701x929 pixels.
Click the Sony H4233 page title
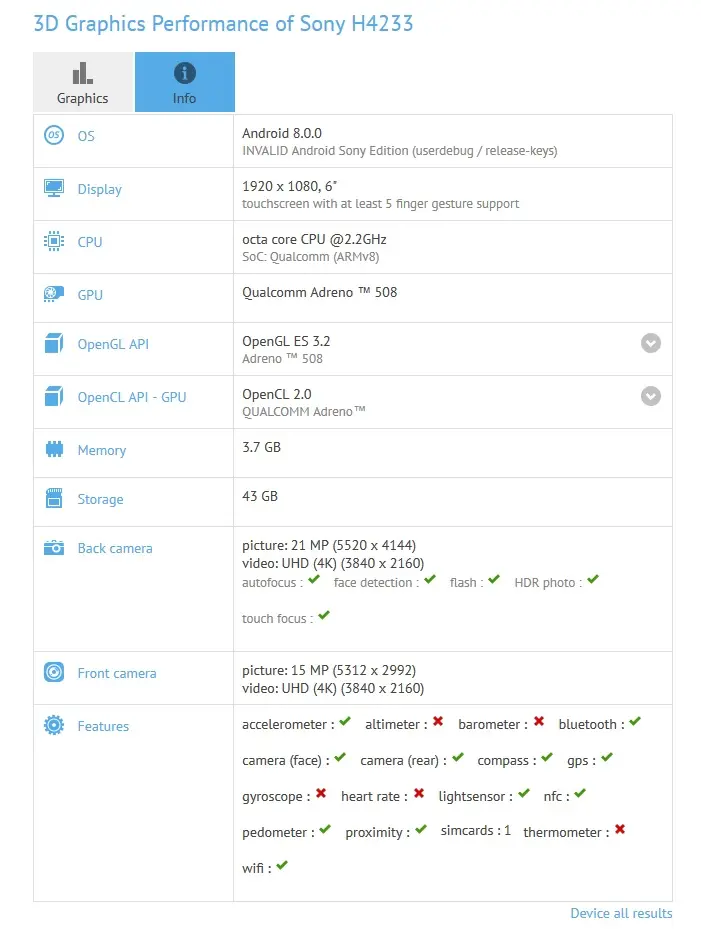tap(223, 23)
